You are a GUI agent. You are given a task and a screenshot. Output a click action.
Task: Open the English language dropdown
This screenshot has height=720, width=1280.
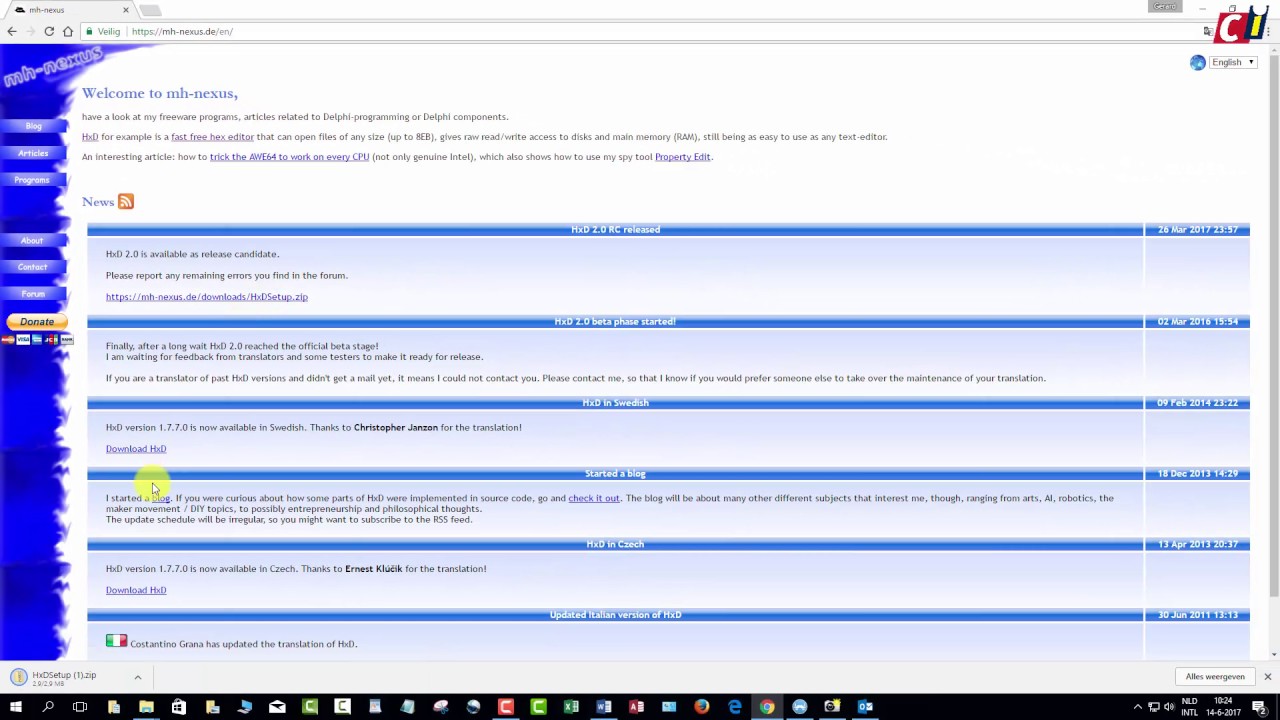[1233, 62]
